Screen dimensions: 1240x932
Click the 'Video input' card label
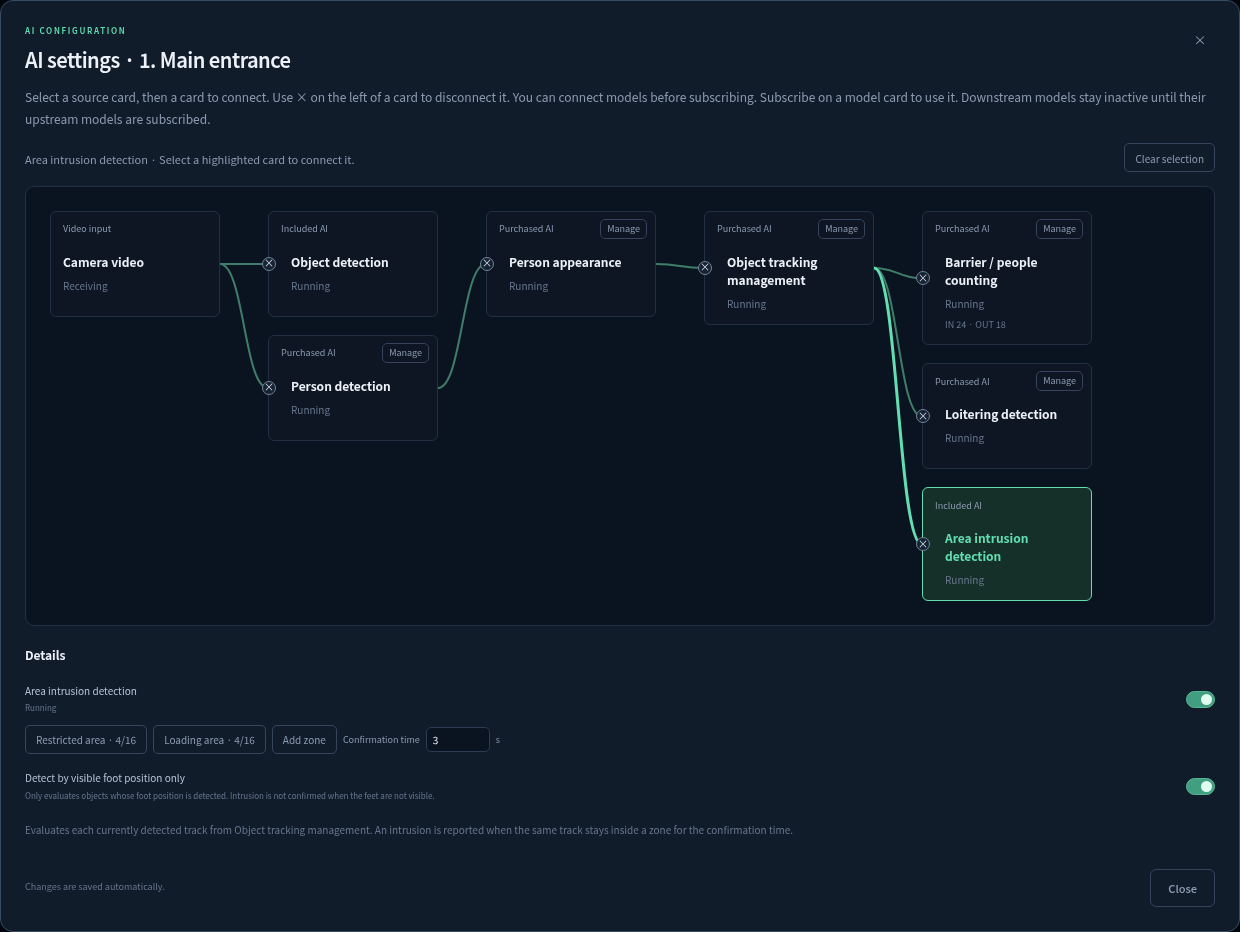(87, 229)
